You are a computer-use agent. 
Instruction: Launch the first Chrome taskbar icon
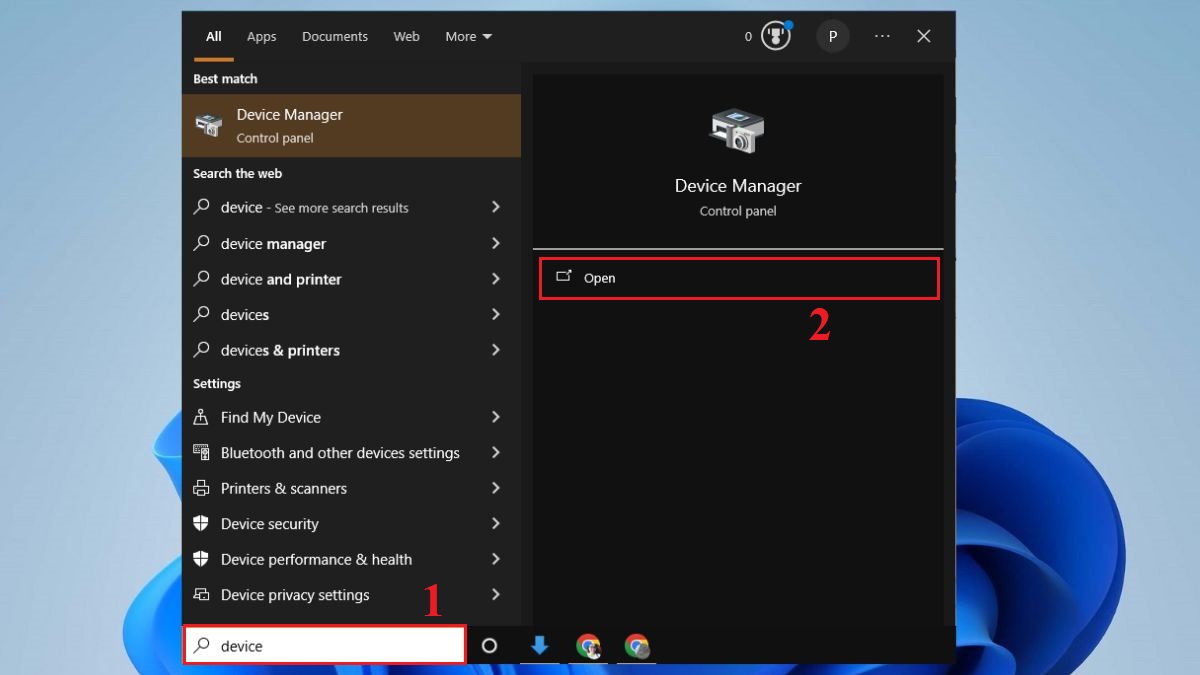588,646
